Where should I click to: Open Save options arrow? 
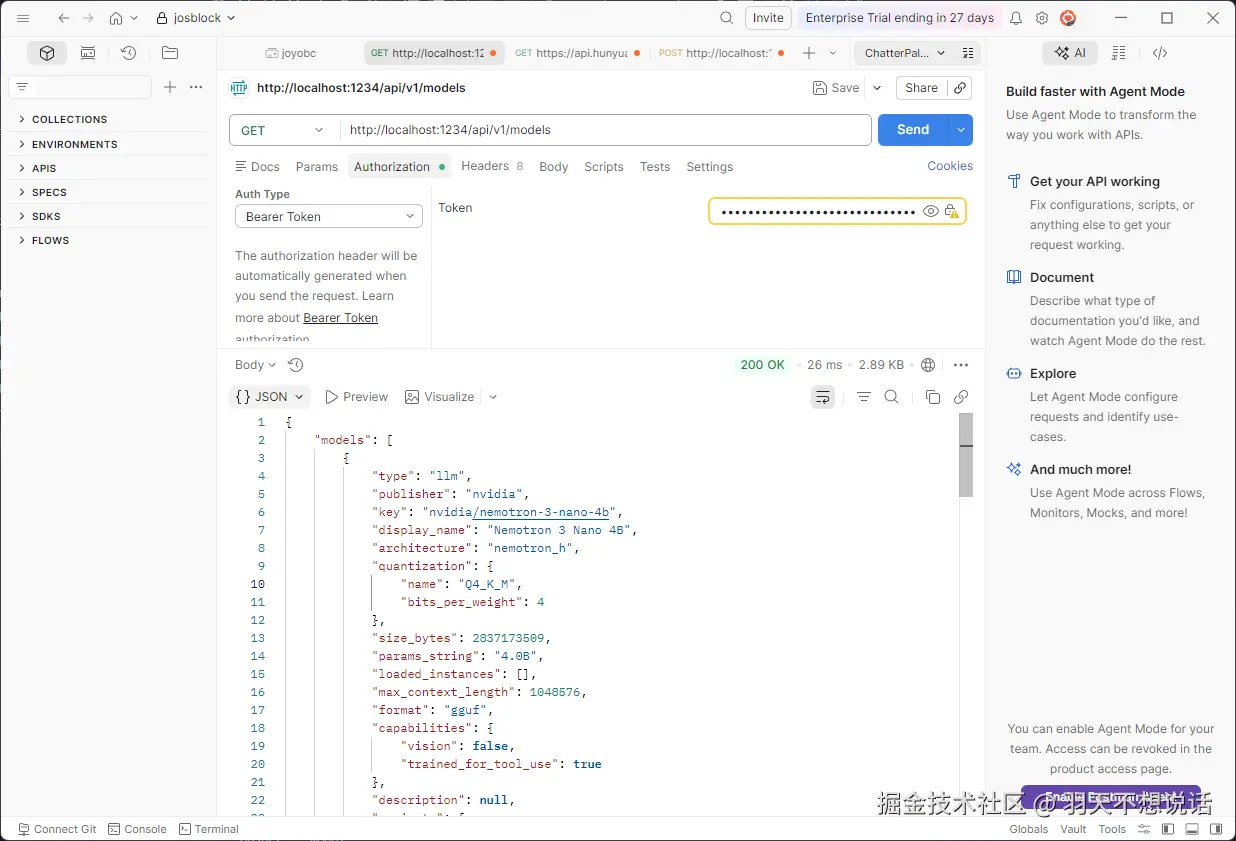coord(877,88)
